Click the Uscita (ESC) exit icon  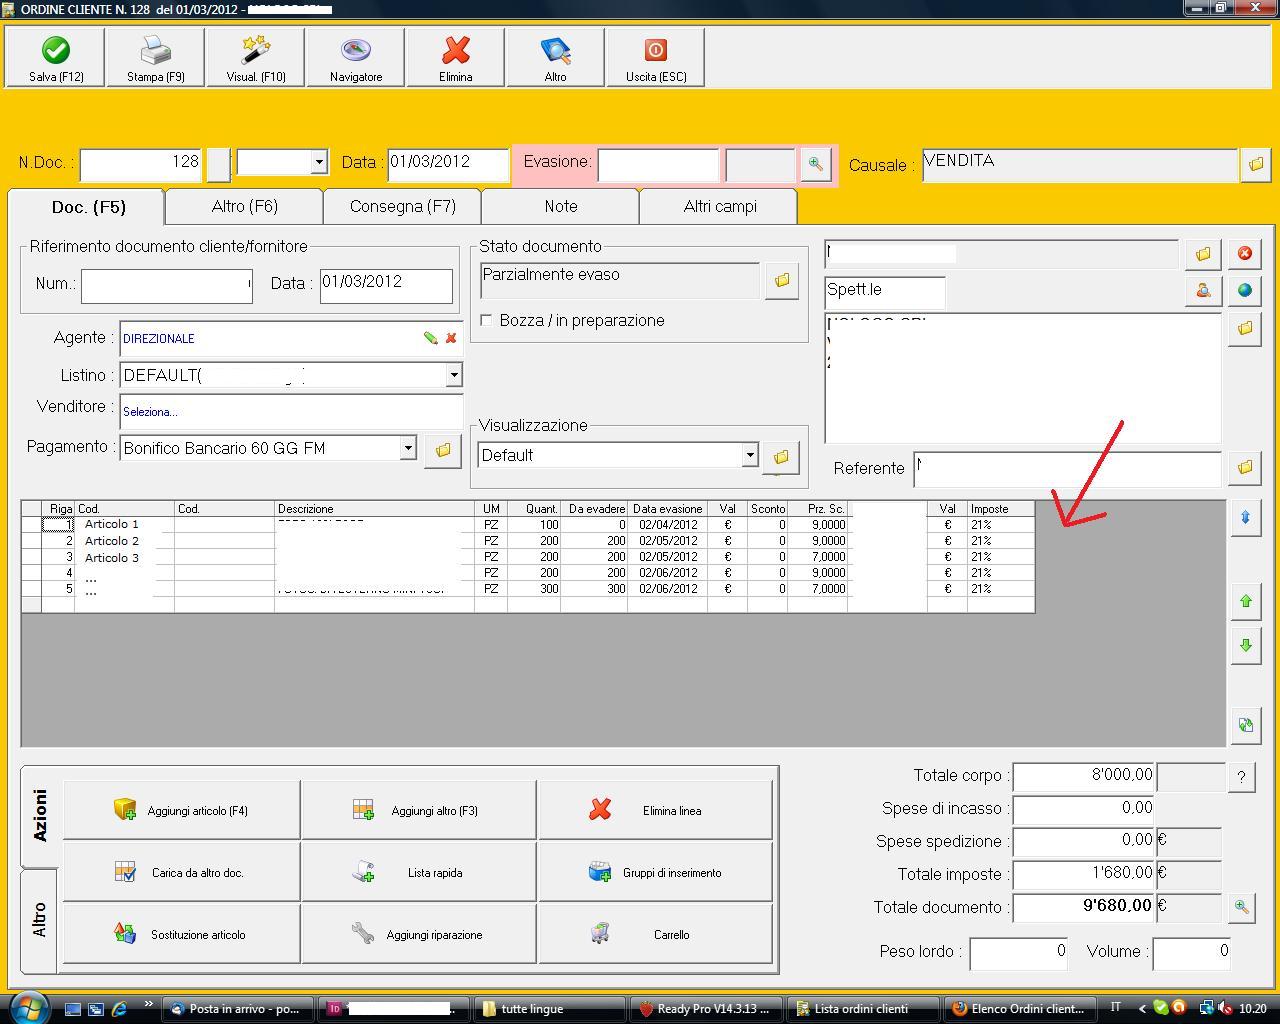[x=656, y=51]
